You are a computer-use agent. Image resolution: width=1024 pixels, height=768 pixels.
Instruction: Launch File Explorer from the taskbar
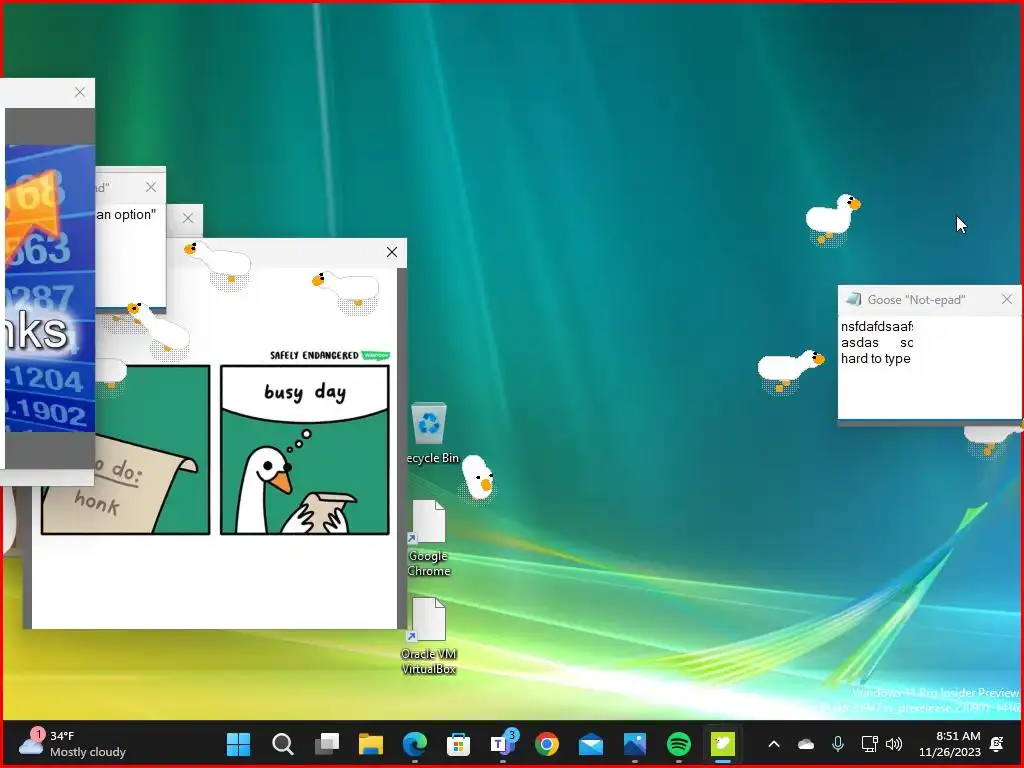click(371, 744)
